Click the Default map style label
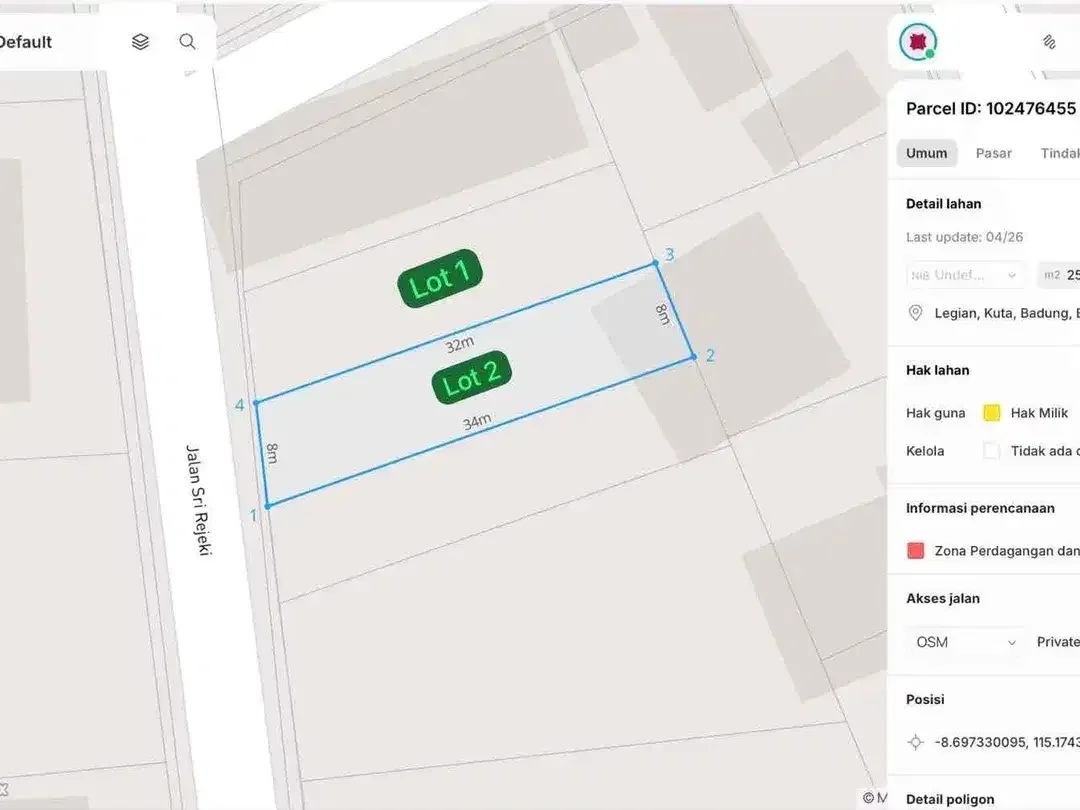The image size is (1080, 810). coord(25,42)
